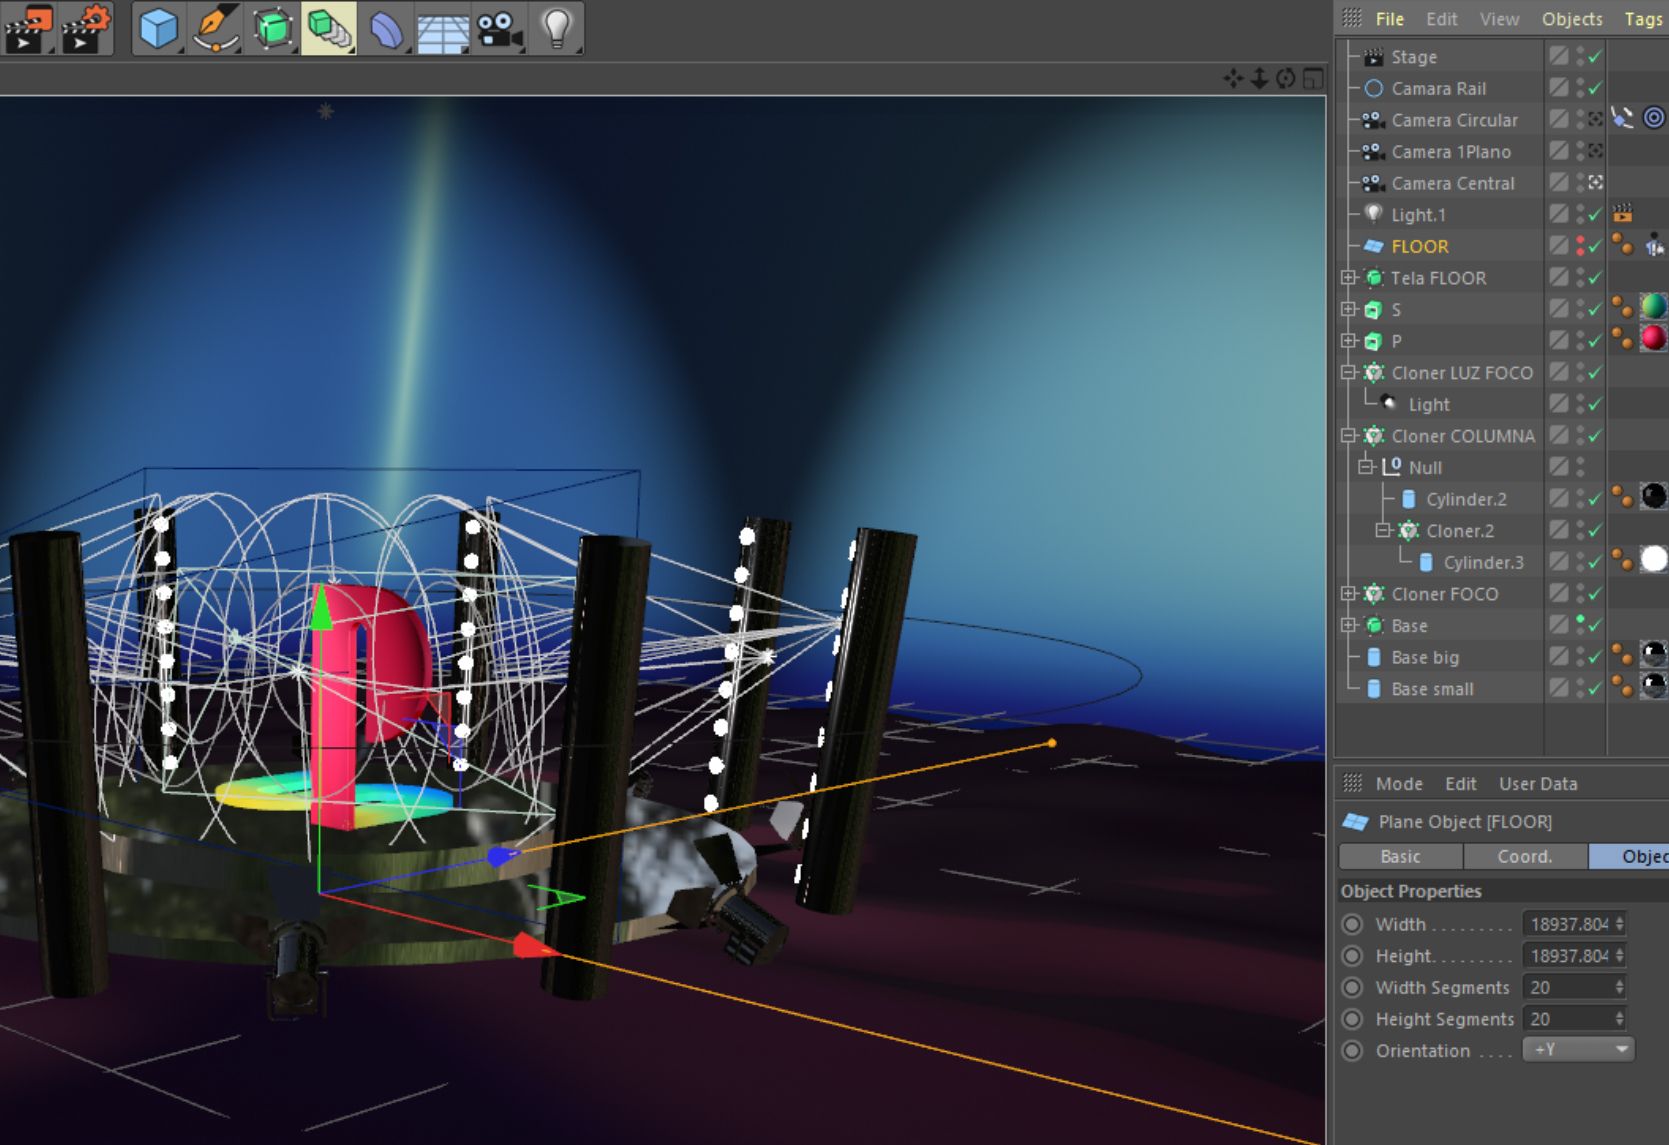Collapse the Cloner COLUMNA hierarchy
The image size is (1669, 1145).
coord(1348,436)
